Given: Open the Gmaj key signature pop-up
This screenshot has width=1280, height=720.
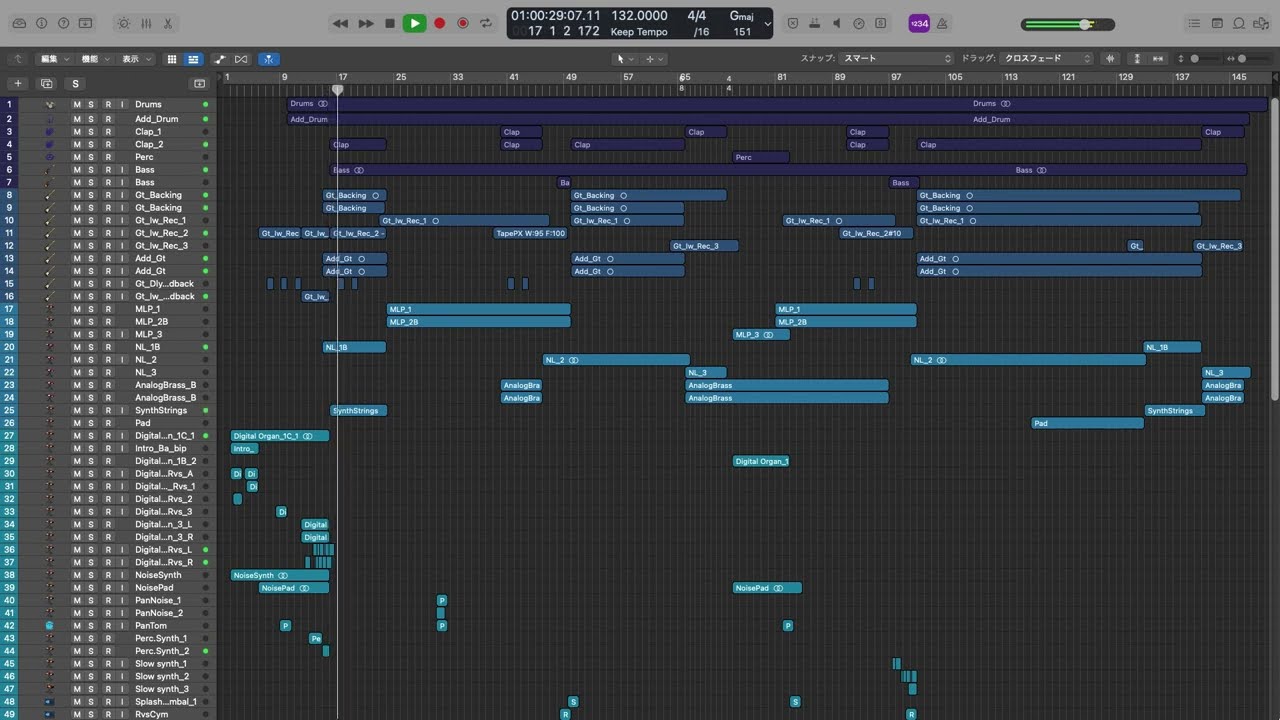Looking at the screenshot, I should (742, 16).
